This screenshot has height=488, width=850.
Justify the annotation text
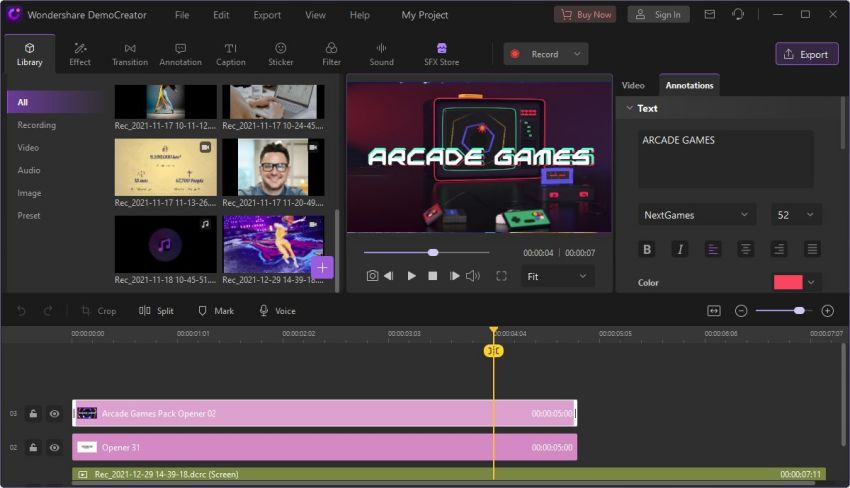coord(812,249)
